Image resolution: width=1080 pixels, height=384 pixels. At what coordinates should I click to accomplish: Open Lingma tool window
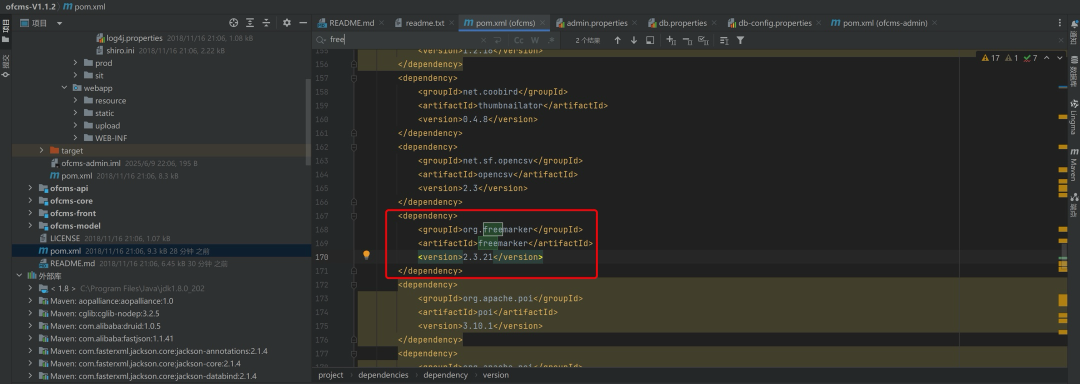point(1073,117)
